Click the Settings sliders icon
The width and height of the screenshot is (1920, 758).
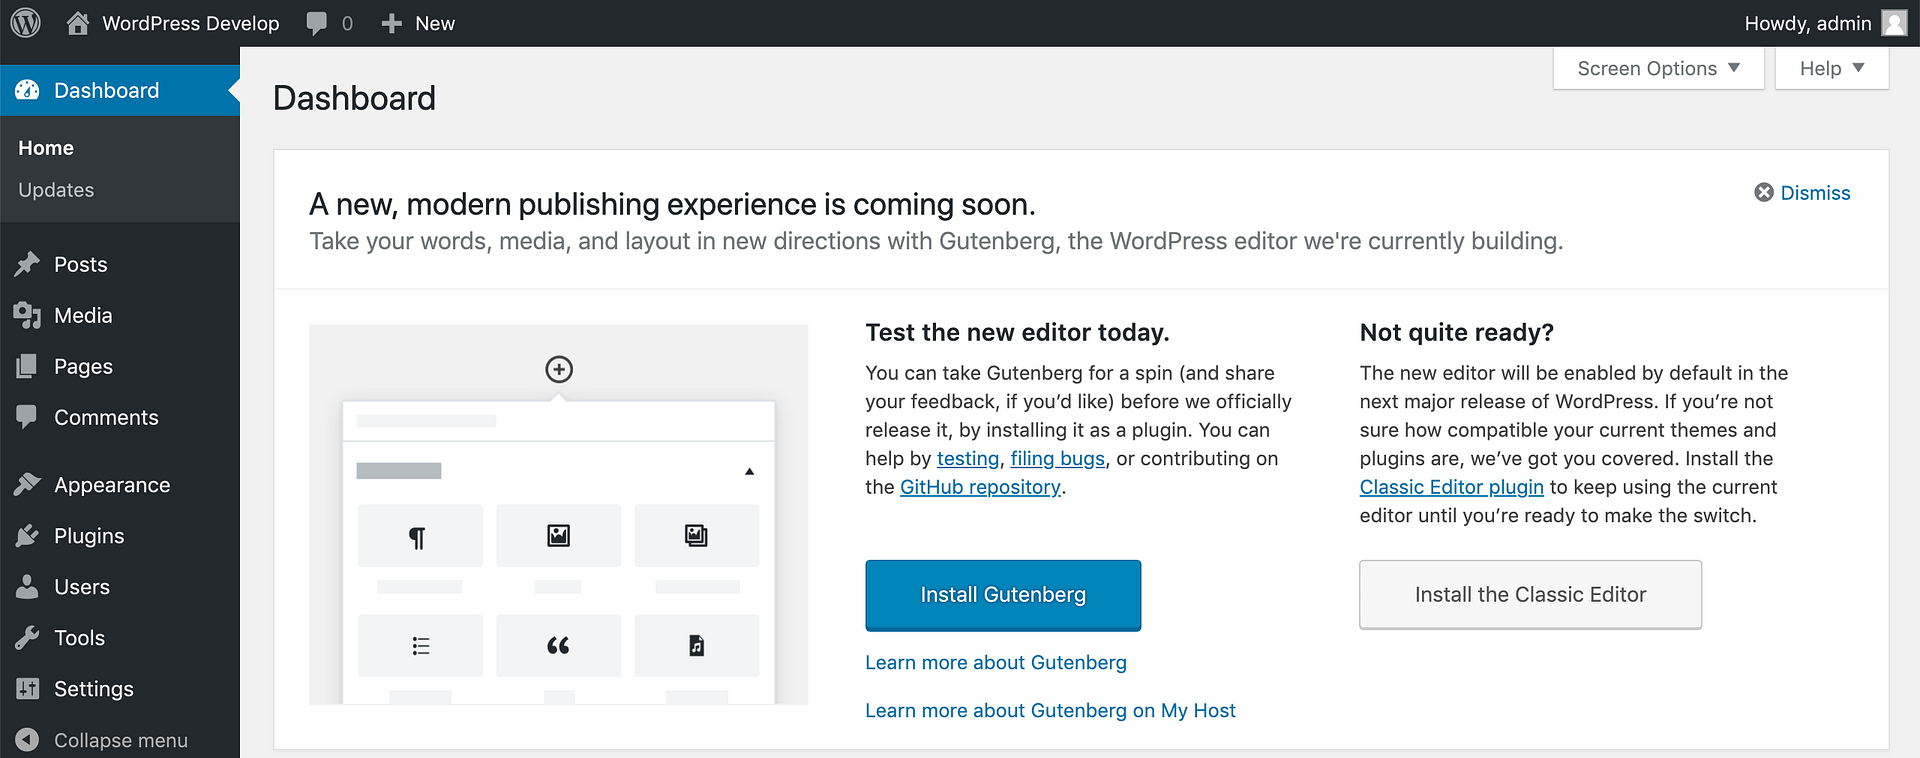coord(28,689)
